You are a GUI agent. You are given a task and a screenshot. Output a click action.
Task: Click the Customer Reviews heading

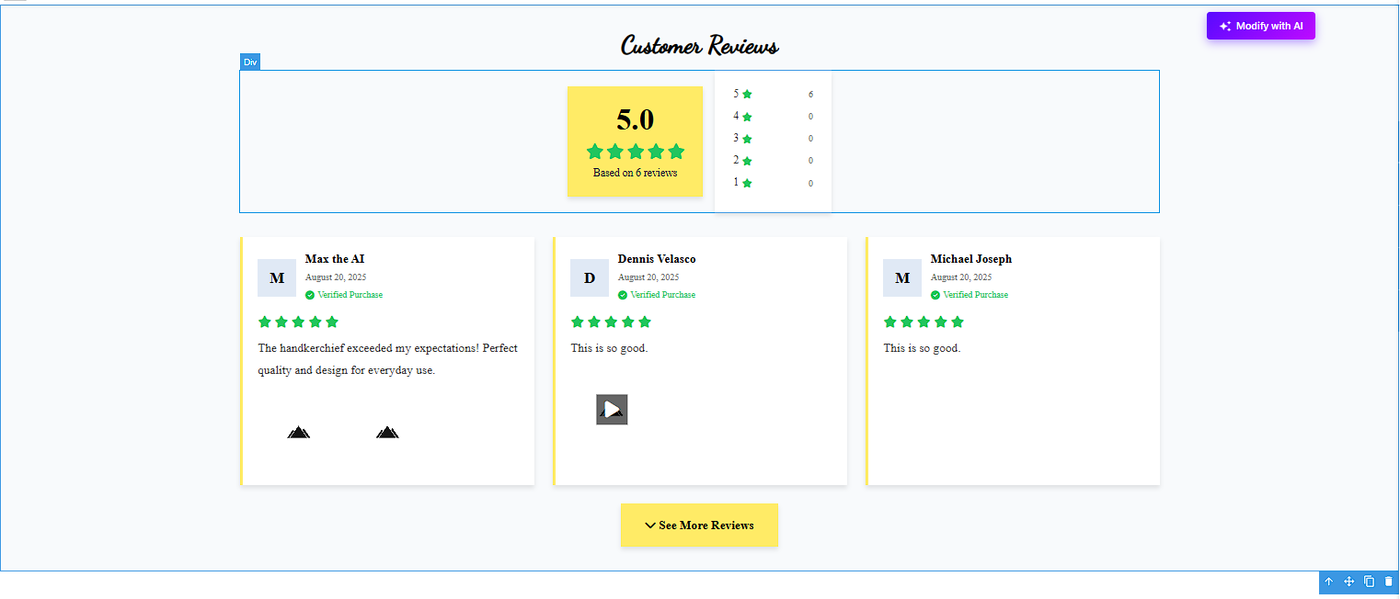coord(699,46)
